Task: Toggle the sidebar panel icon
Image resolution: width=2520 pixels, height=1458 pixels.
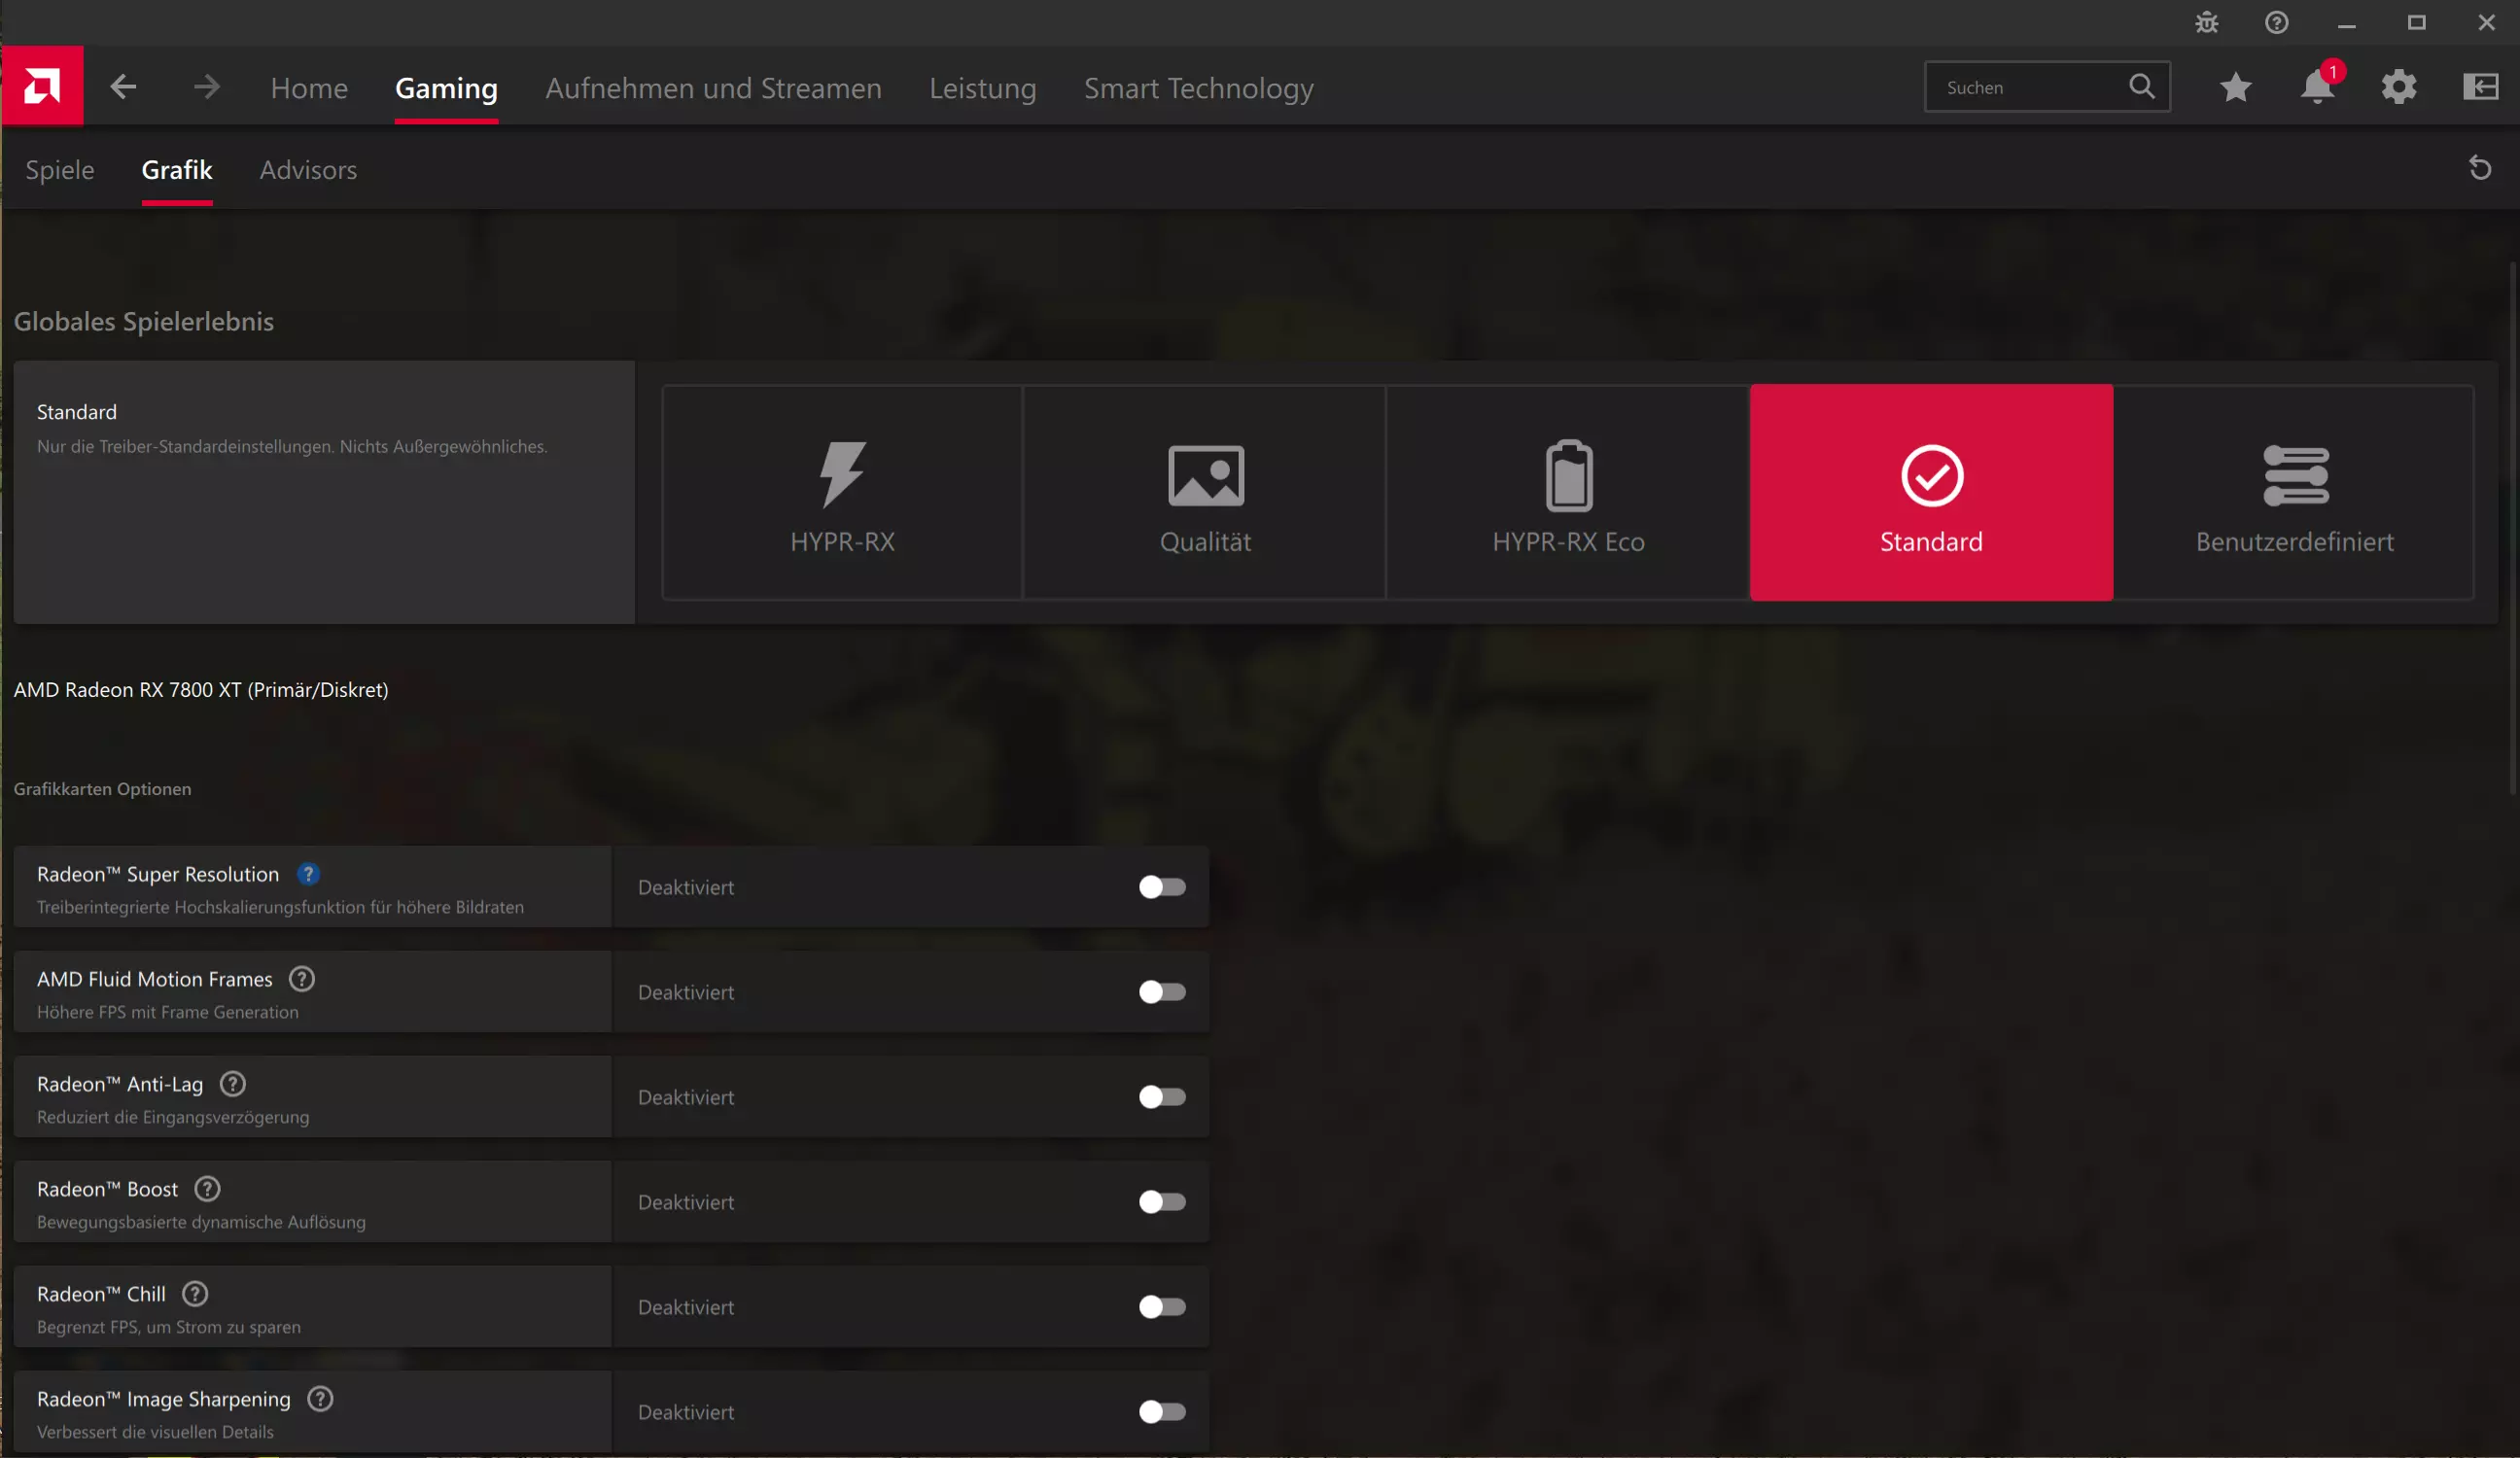Action: coord(2481,87)
